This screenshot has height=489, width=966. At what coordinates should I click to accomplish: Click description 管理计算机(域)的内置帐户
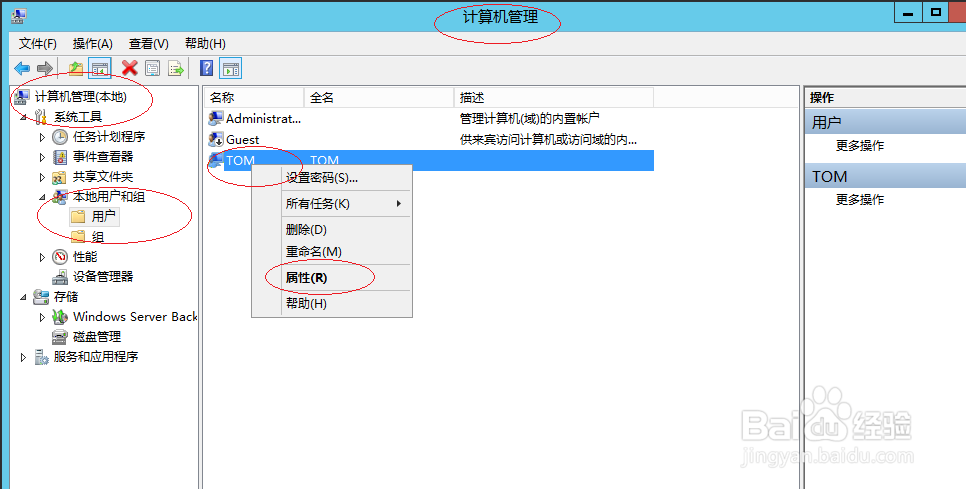pos(529,119)
